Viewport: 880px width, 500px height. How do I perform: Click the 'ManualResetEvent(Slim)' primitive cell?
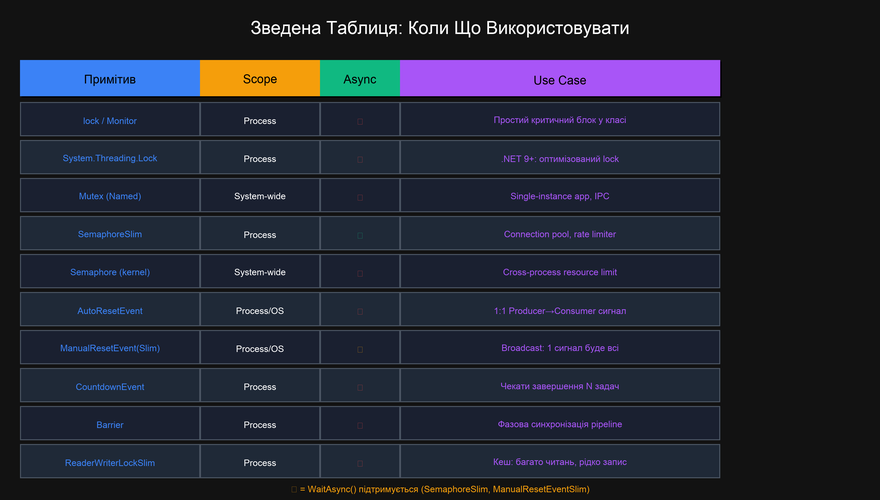(110, 347)
